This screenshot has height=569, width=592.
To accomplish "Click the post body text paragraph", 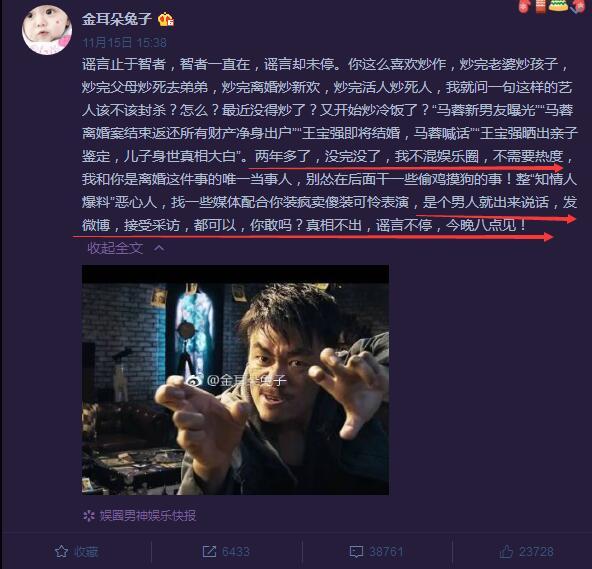I will pyautogui.click(x=330, y=145).
